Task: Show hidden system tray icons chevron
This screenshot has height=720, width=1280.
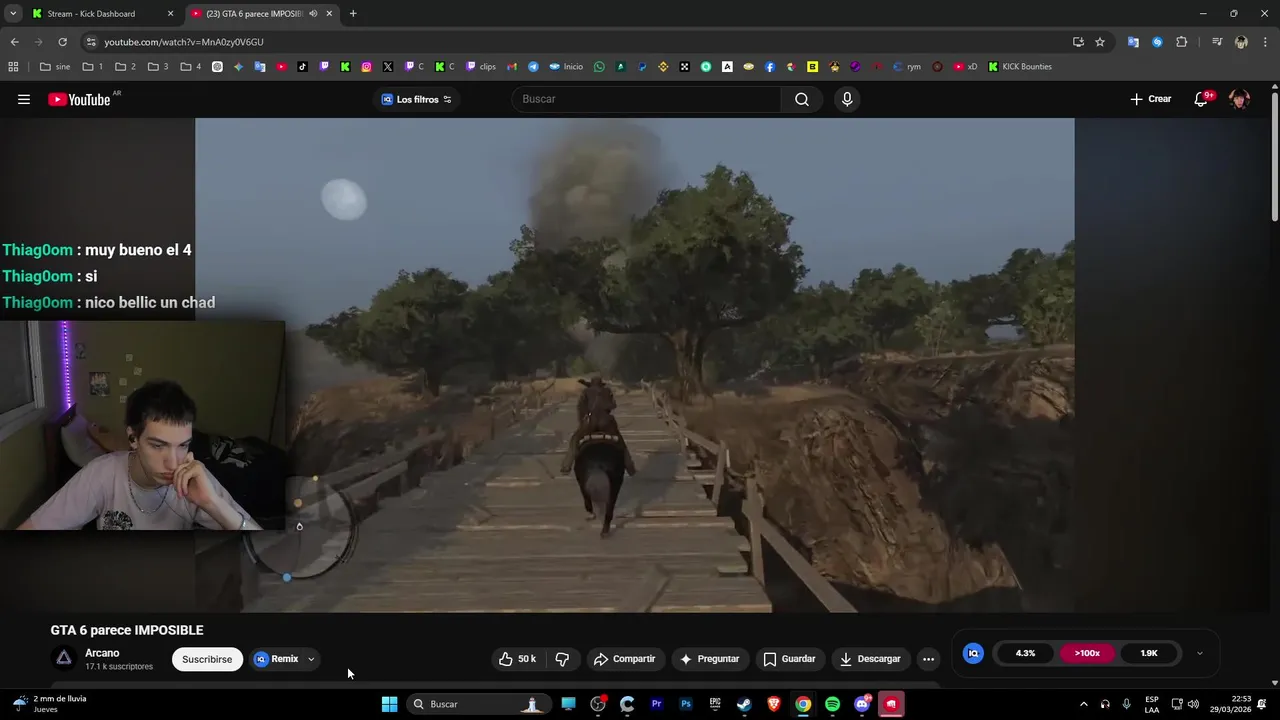Action: 1083,704
